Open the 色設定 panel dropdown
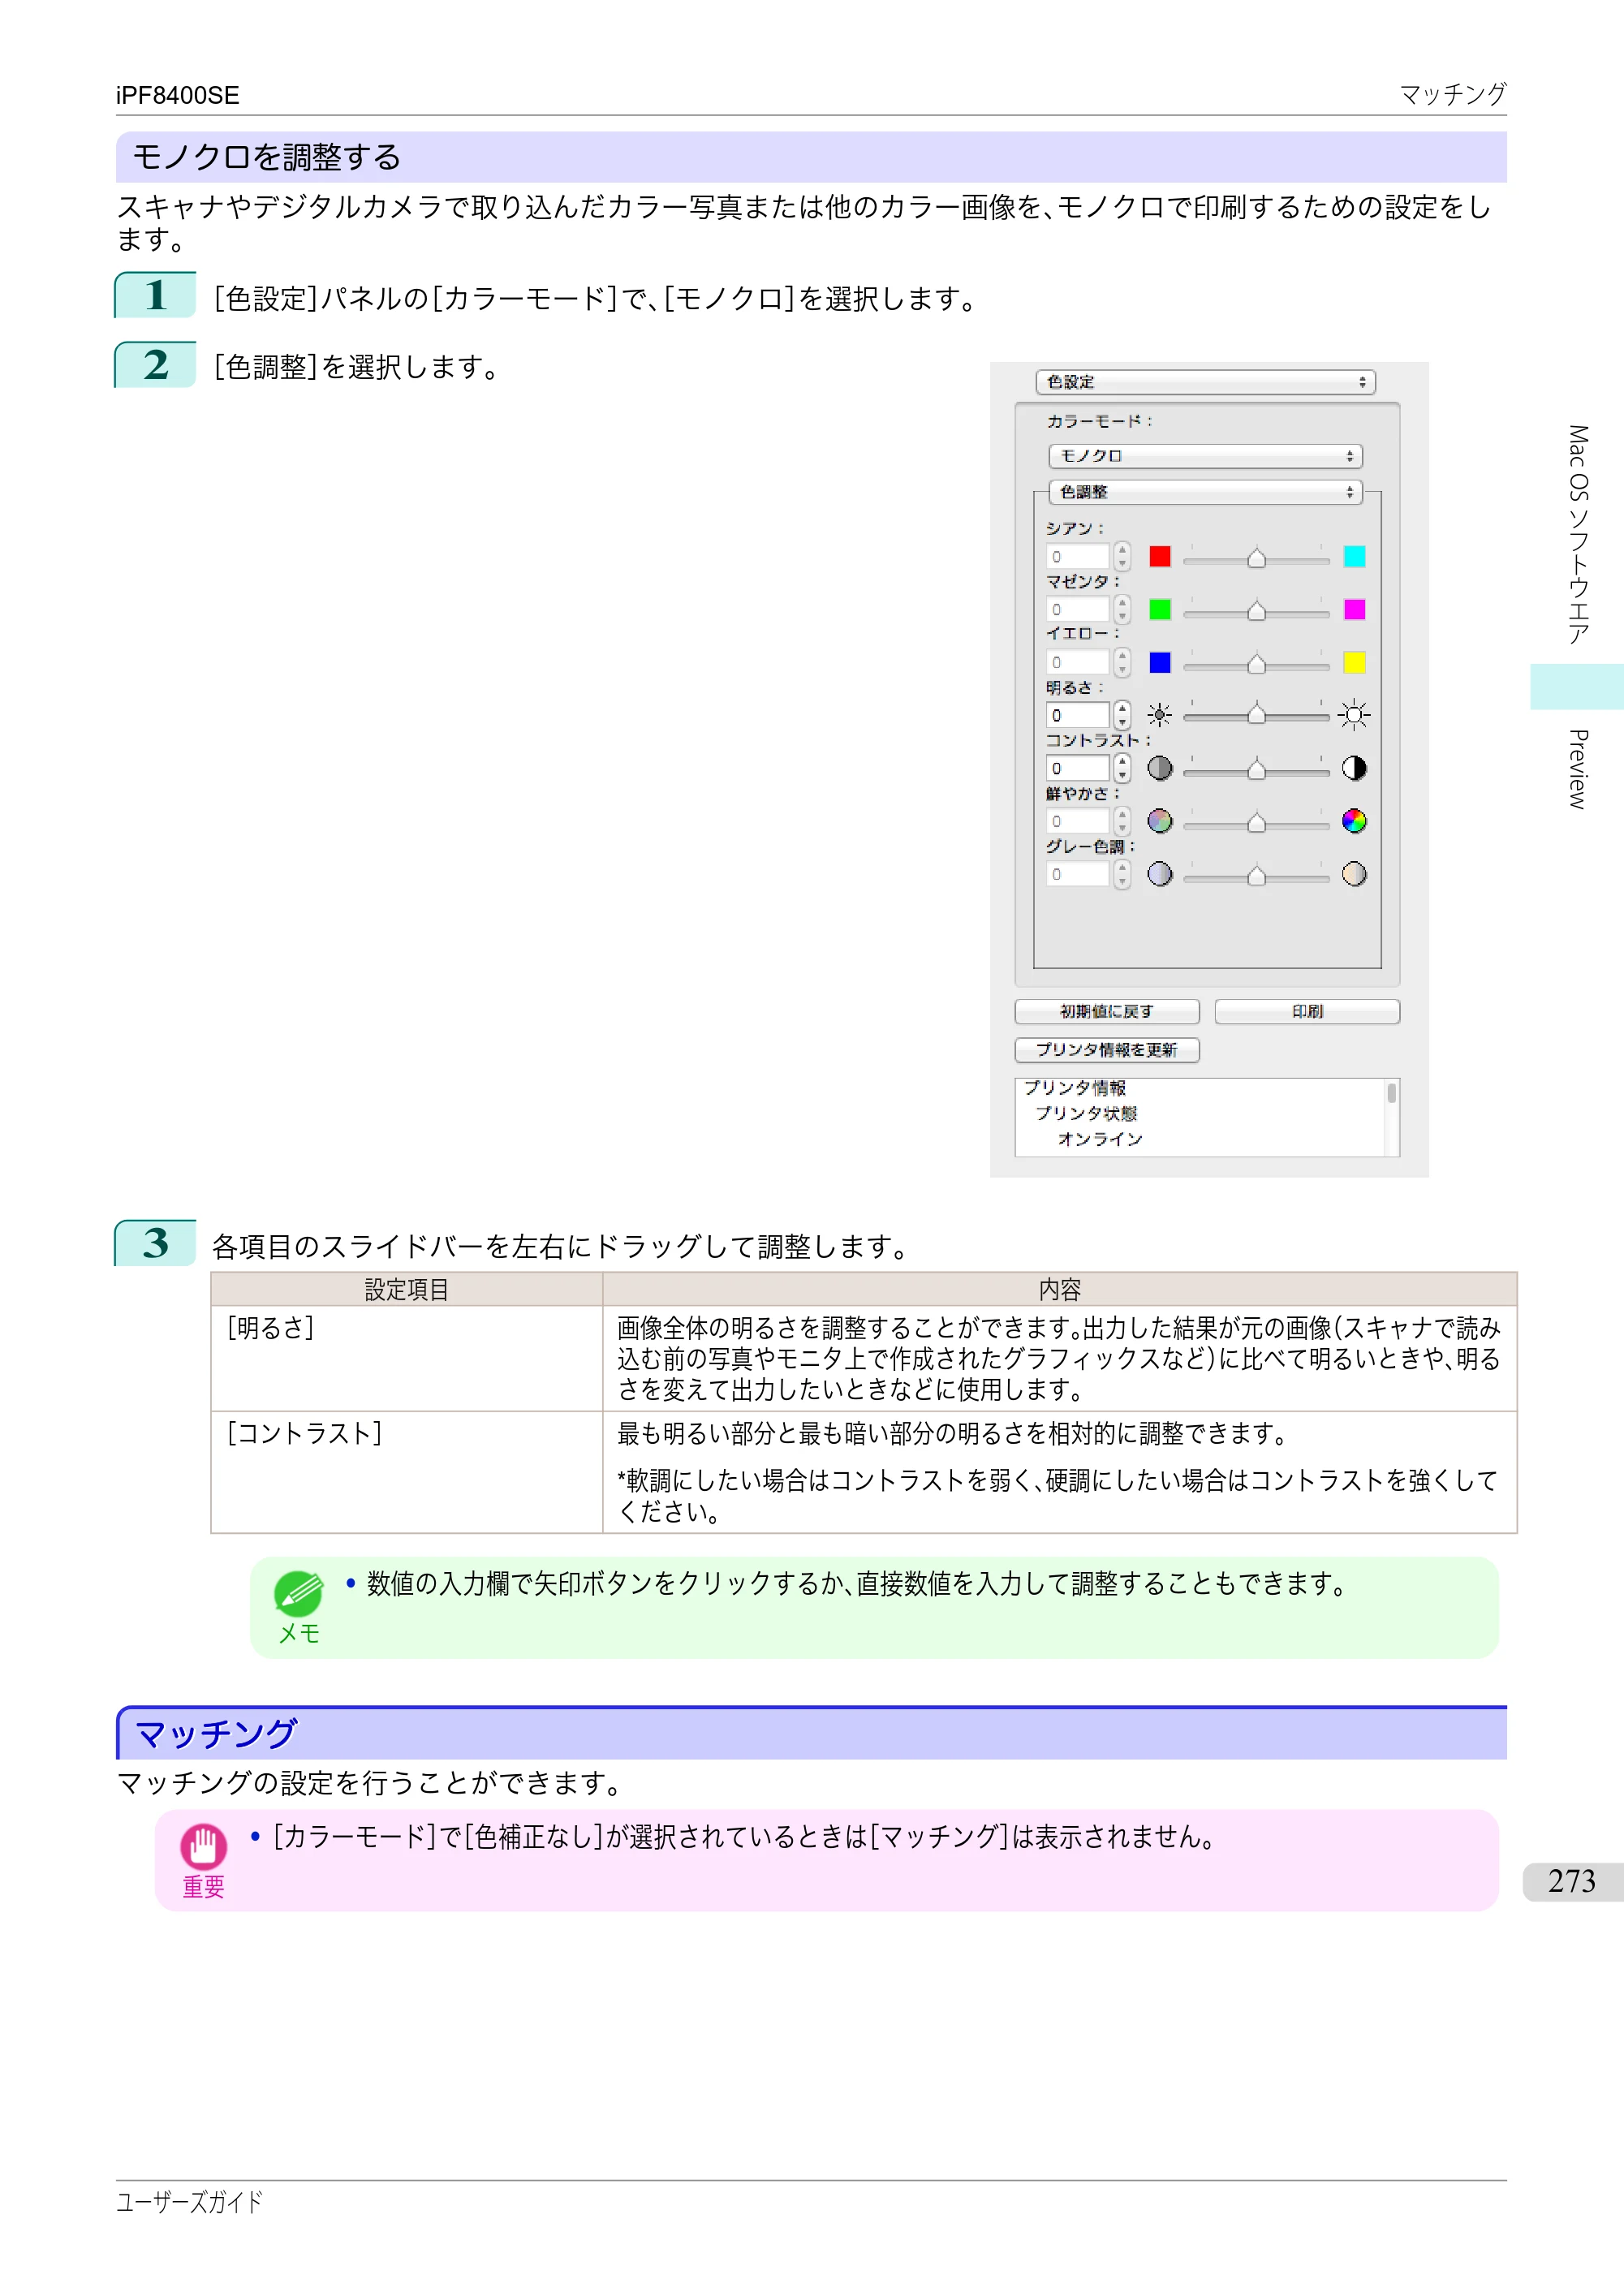 pos(1205,382)
